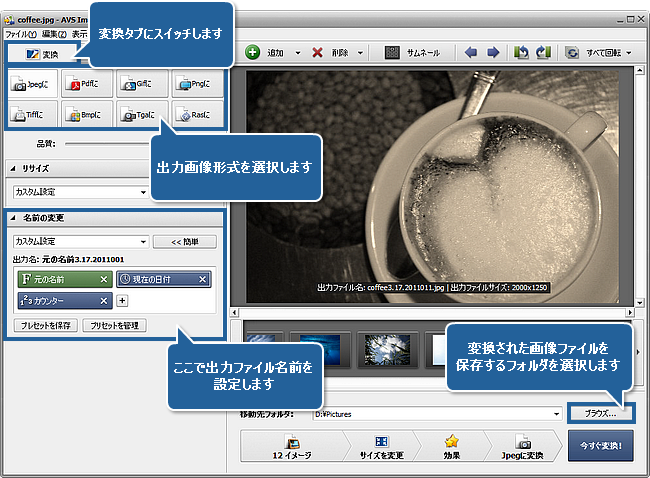Image resolution: width=650 pixels, height=478 pixels.
Task: Click the ブラウズ browse button
Action: 600,412
